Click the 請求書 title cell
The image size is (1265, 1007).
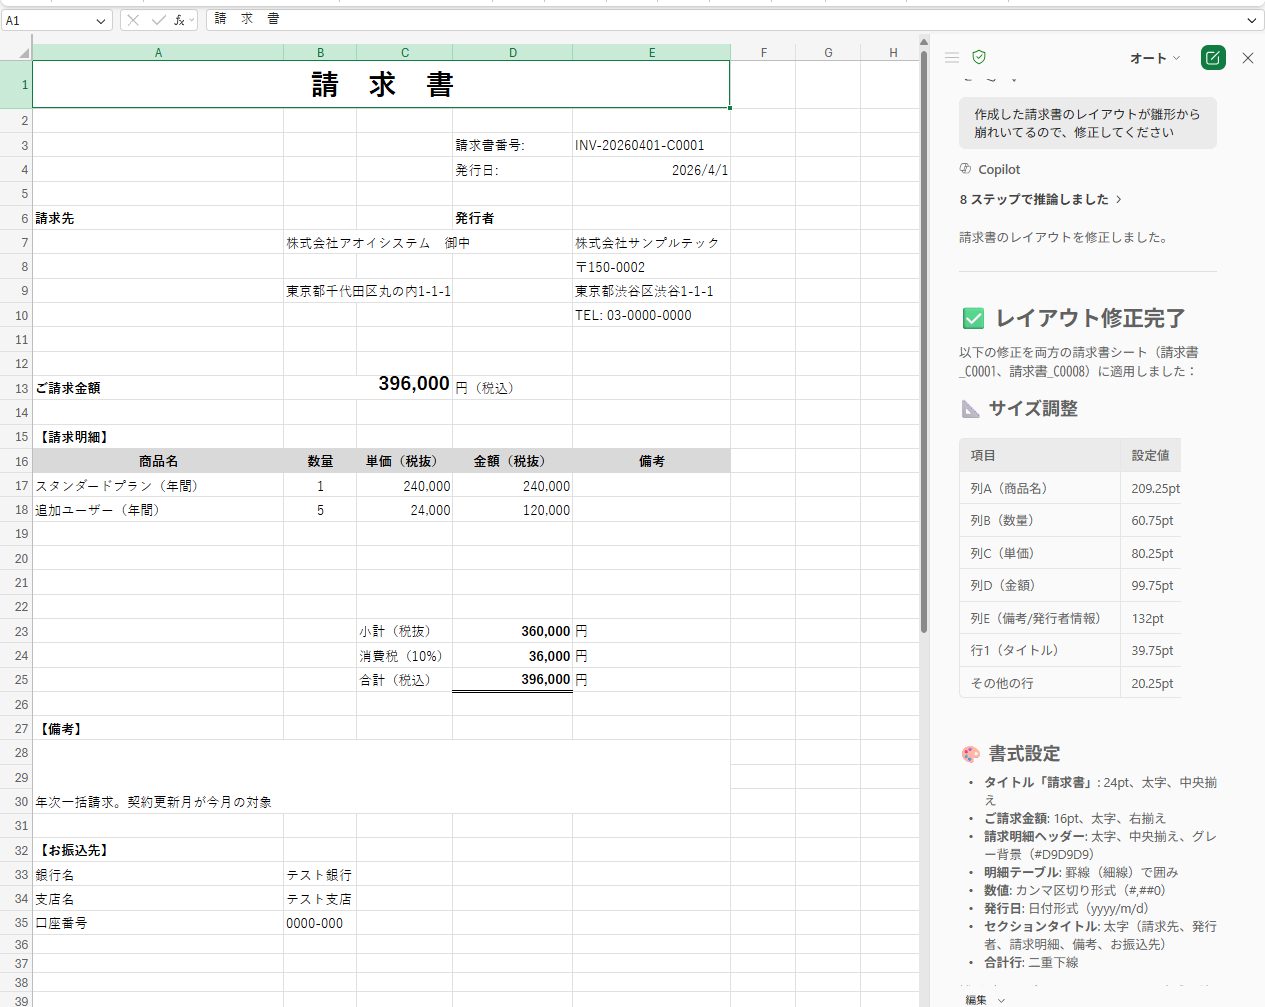[x=381, y=85]
